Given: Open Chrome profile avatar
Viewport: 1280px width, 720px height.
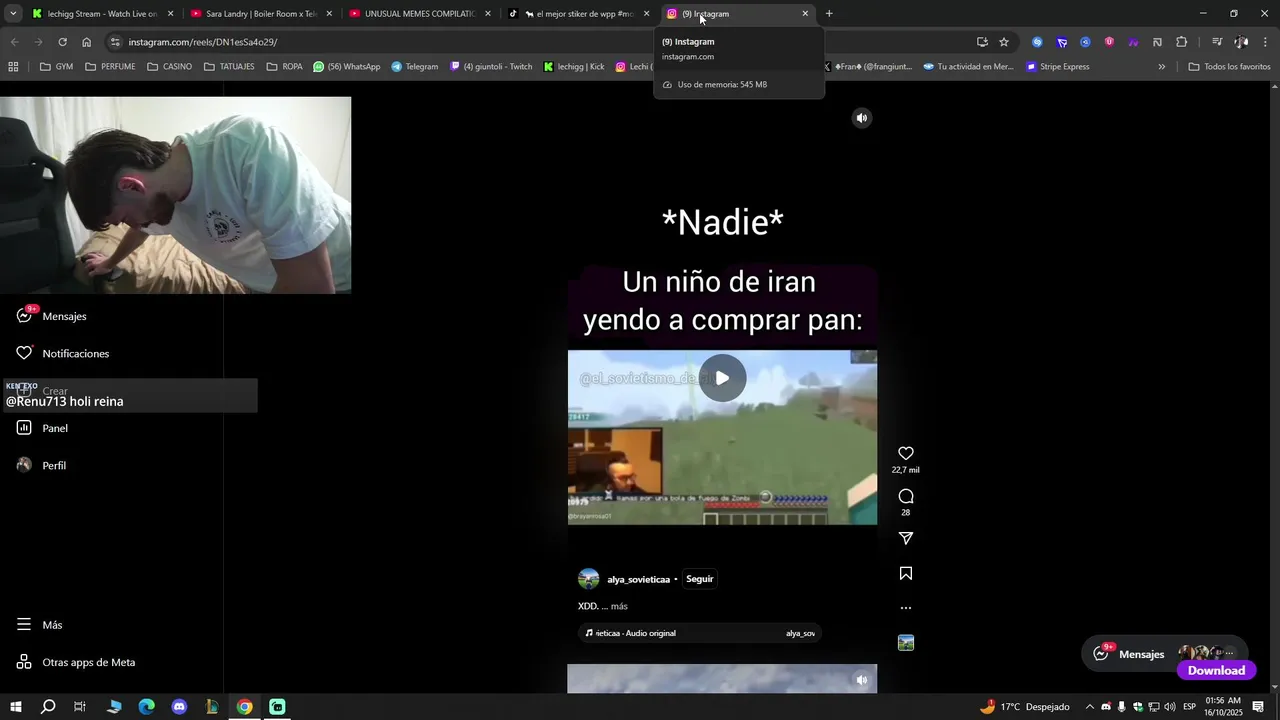Looking at the screenshot, I should pos(1241,42).
